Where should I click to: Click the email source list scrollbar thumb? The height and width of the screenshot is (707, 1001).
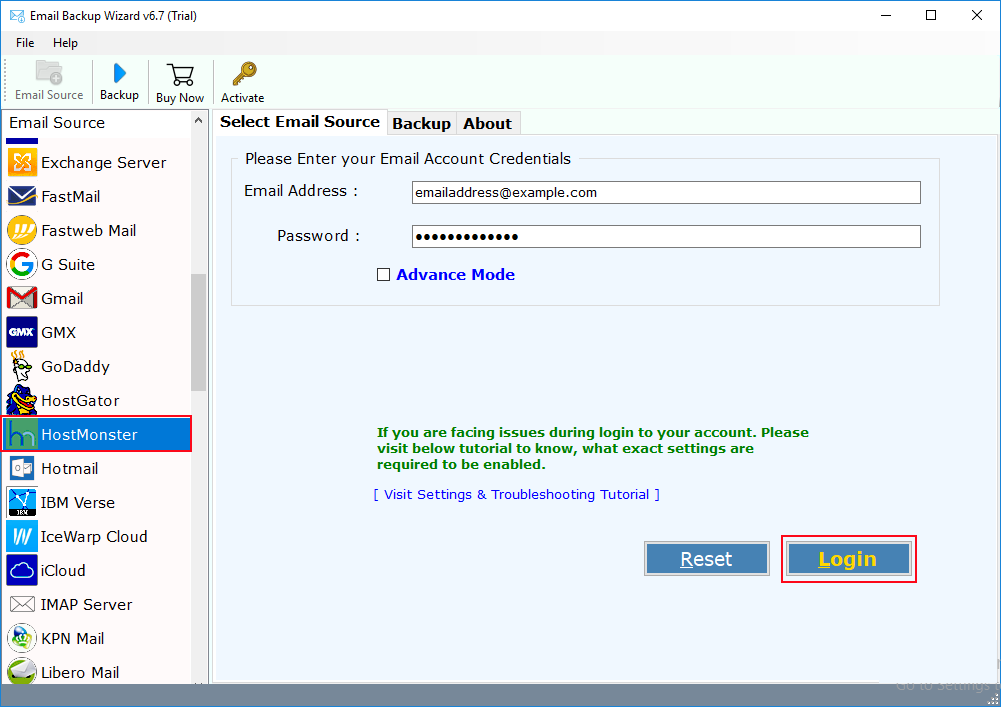coord(199,332)
